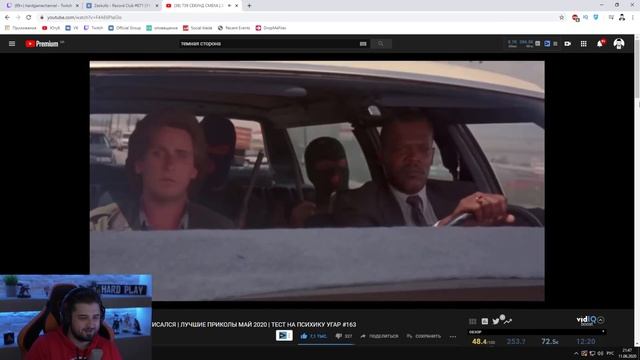Open the taskbar clock and date
The height and width of the screenshot is (360, 640).
[627, 353]
